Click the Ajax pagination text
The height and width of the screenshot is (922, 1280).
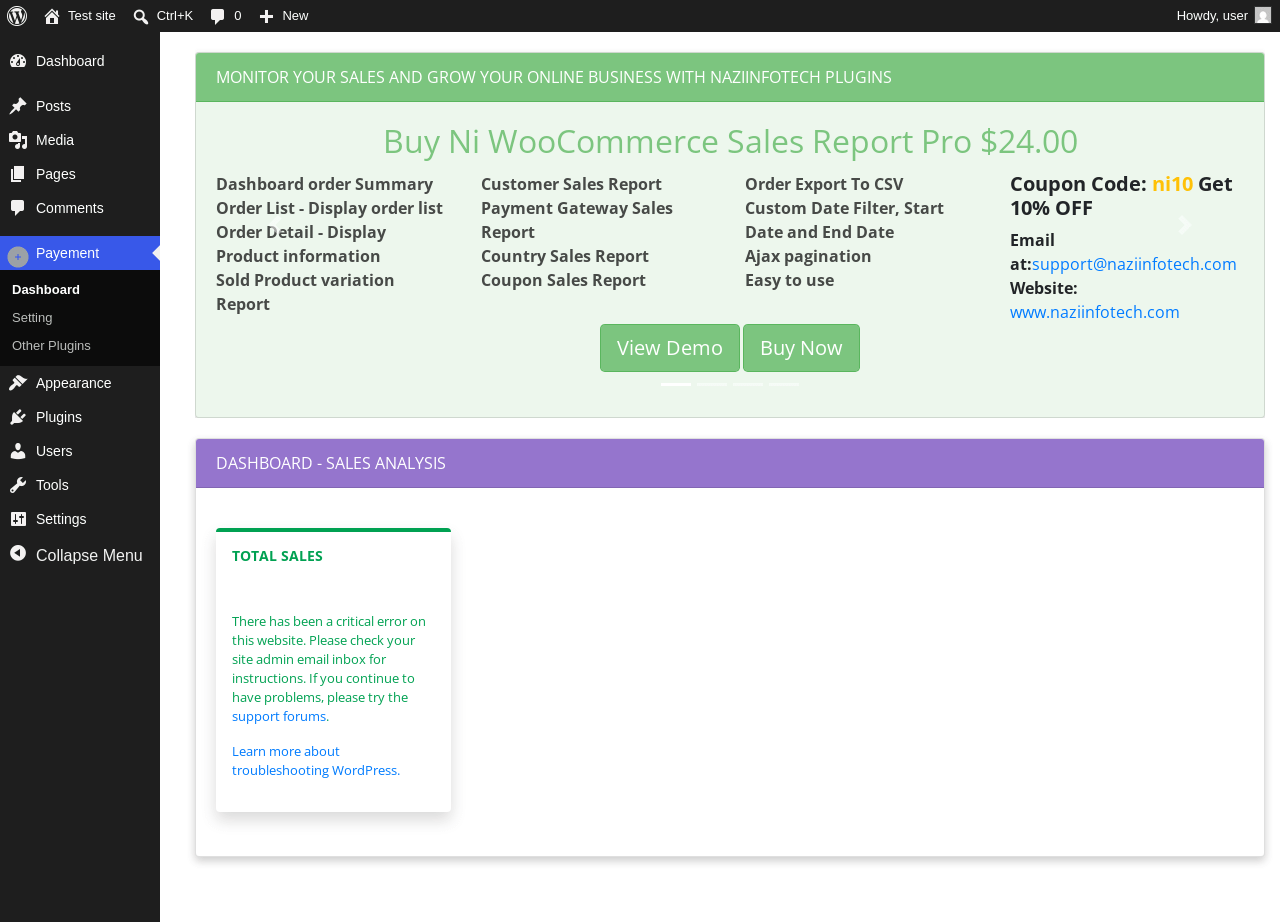pos(808,256)
